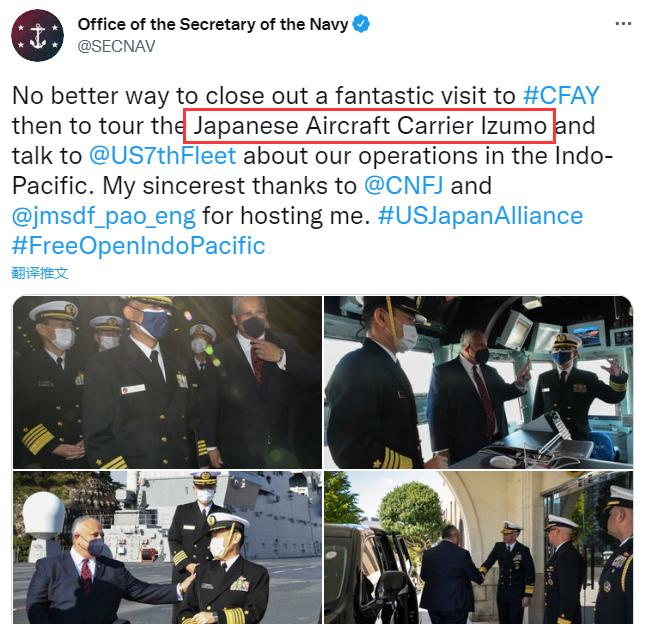Click the black van in bottom-right photo
Viewport: 647px width, 624px height.
coord(368,574)
